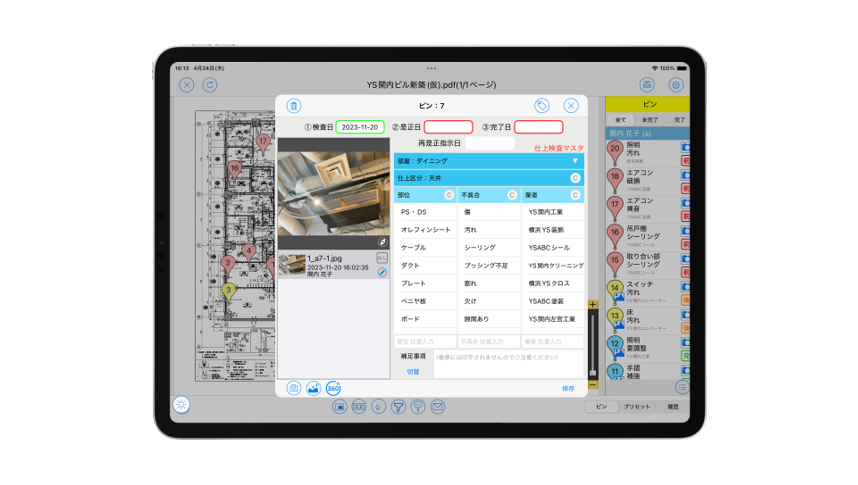Clear the 業者 column with its C icon
858x485 pixels.
pyautogui.click(x=575, y=195)
